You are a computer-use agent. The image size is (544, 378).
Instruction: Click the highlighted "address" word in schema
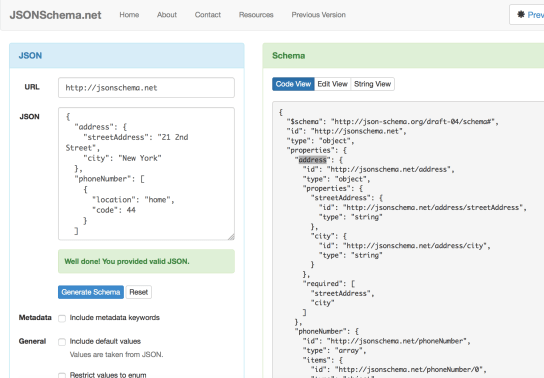pyautogui.click(x=313, y=160)
